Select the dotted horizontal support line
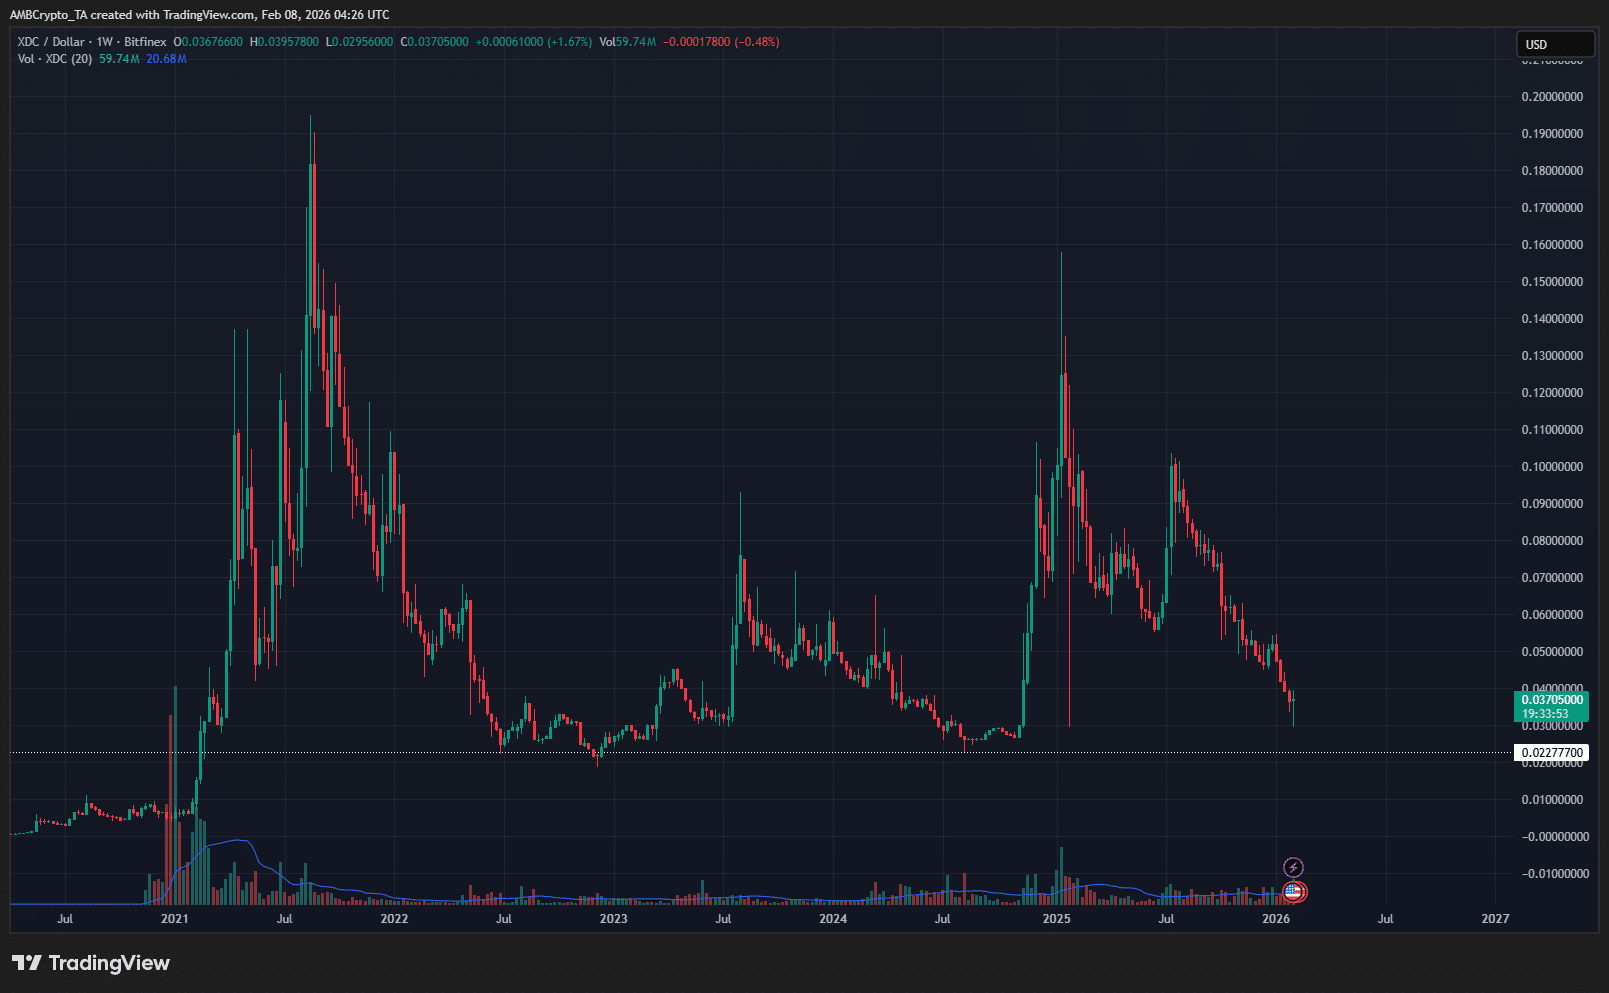 (x=700, y=752)
